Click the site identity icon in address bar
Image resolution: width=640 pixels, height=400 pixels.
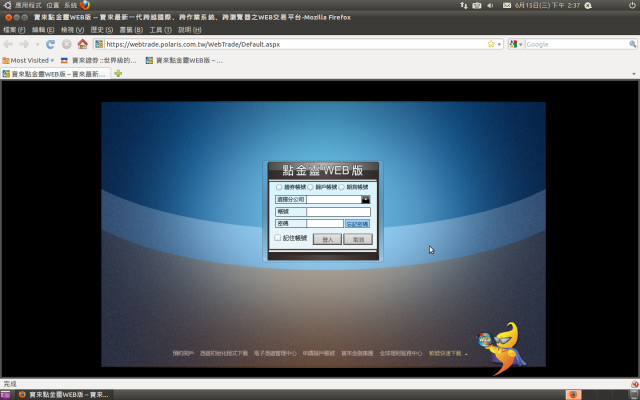click(x=99, y=44)
